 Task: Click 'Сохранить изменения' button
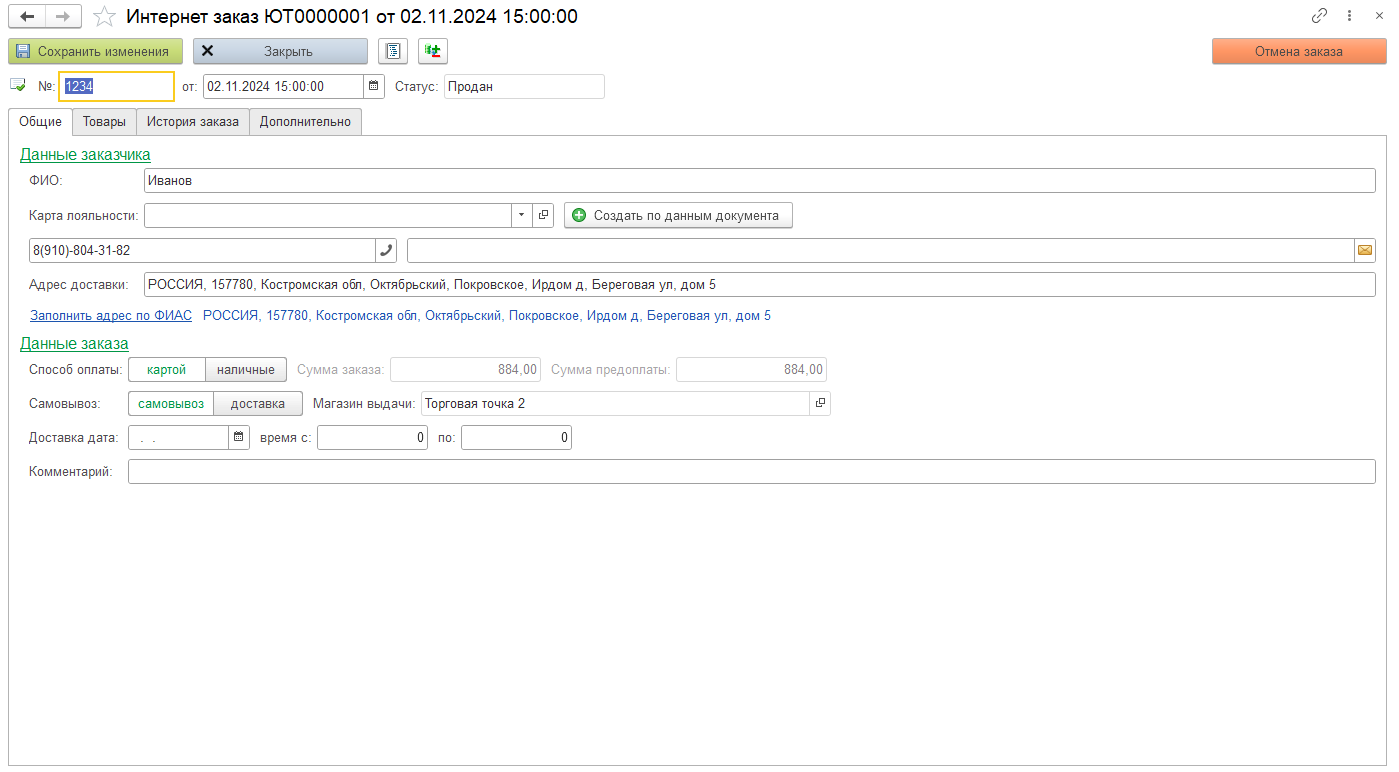[x=96, y=51]
